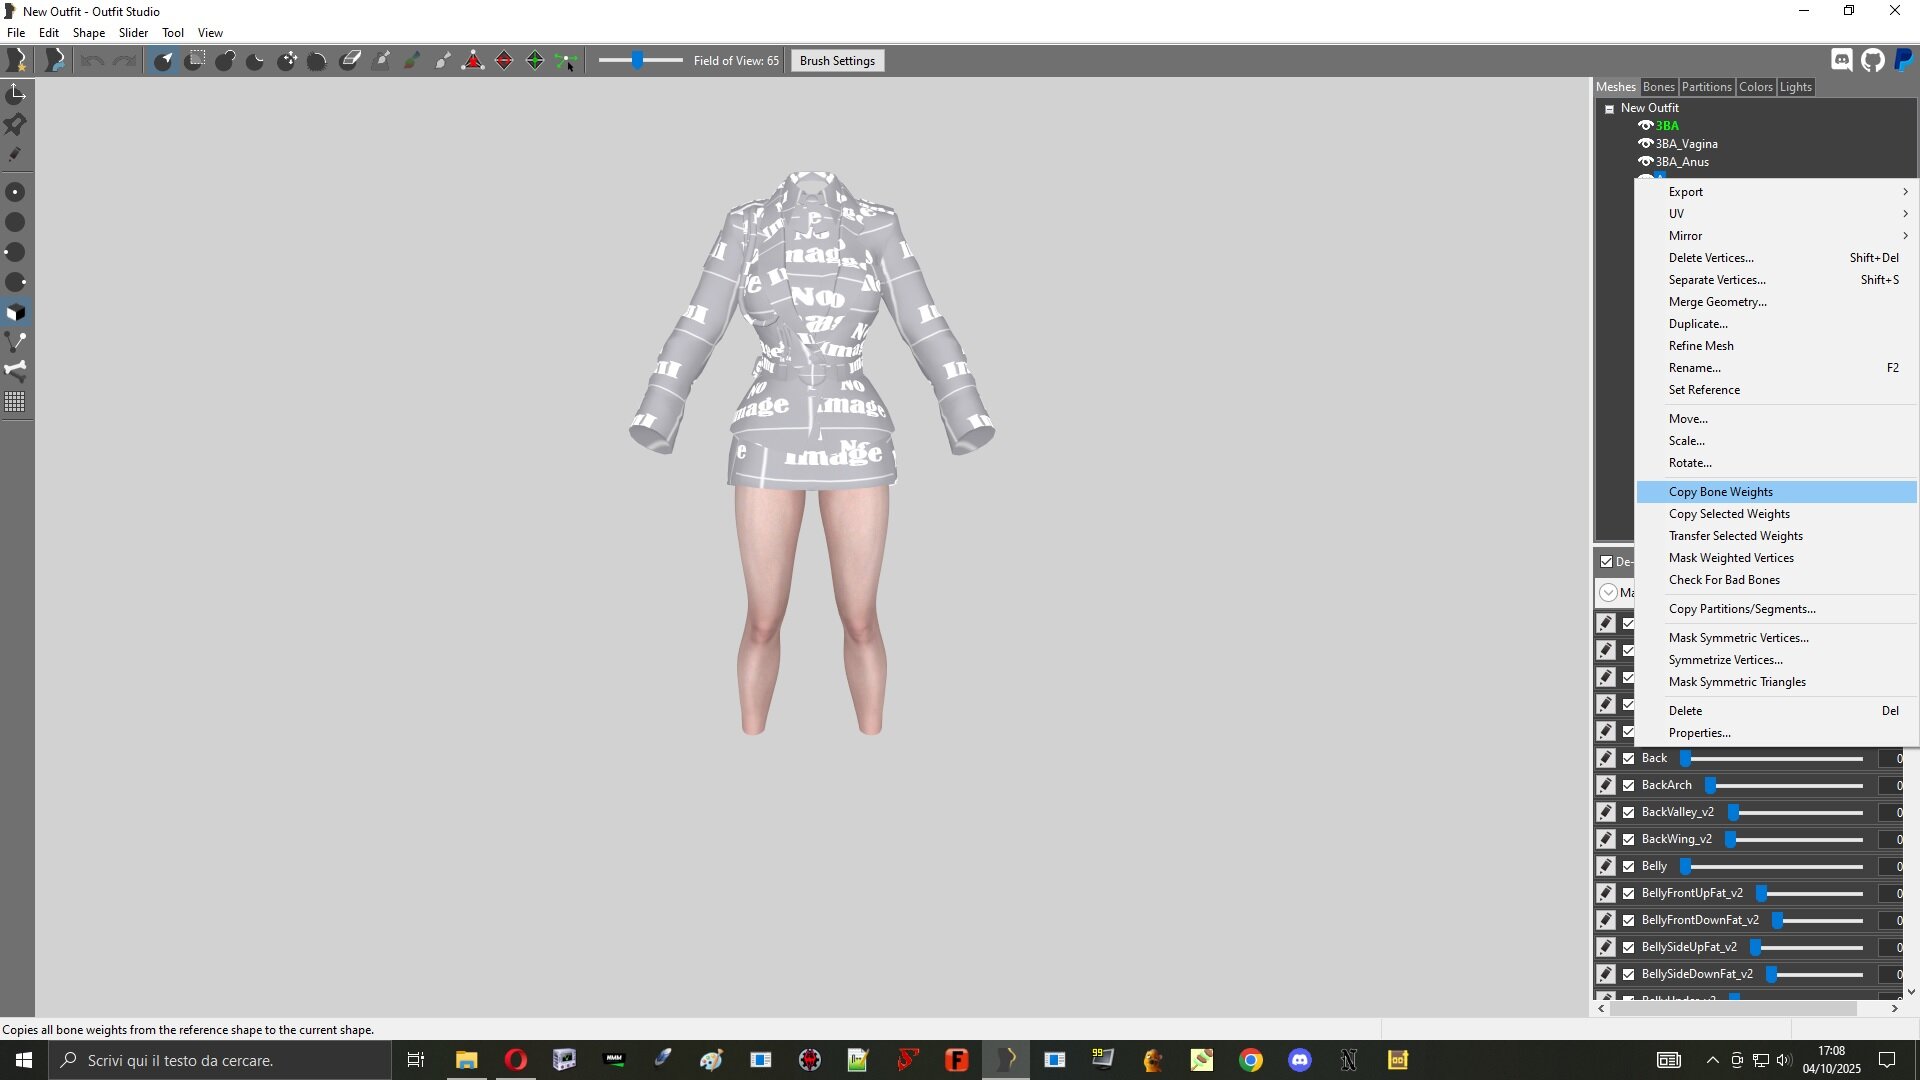Select Set Reference in the context menu
Screen dimensions: 1920x1080
(x=1777, y=390)
